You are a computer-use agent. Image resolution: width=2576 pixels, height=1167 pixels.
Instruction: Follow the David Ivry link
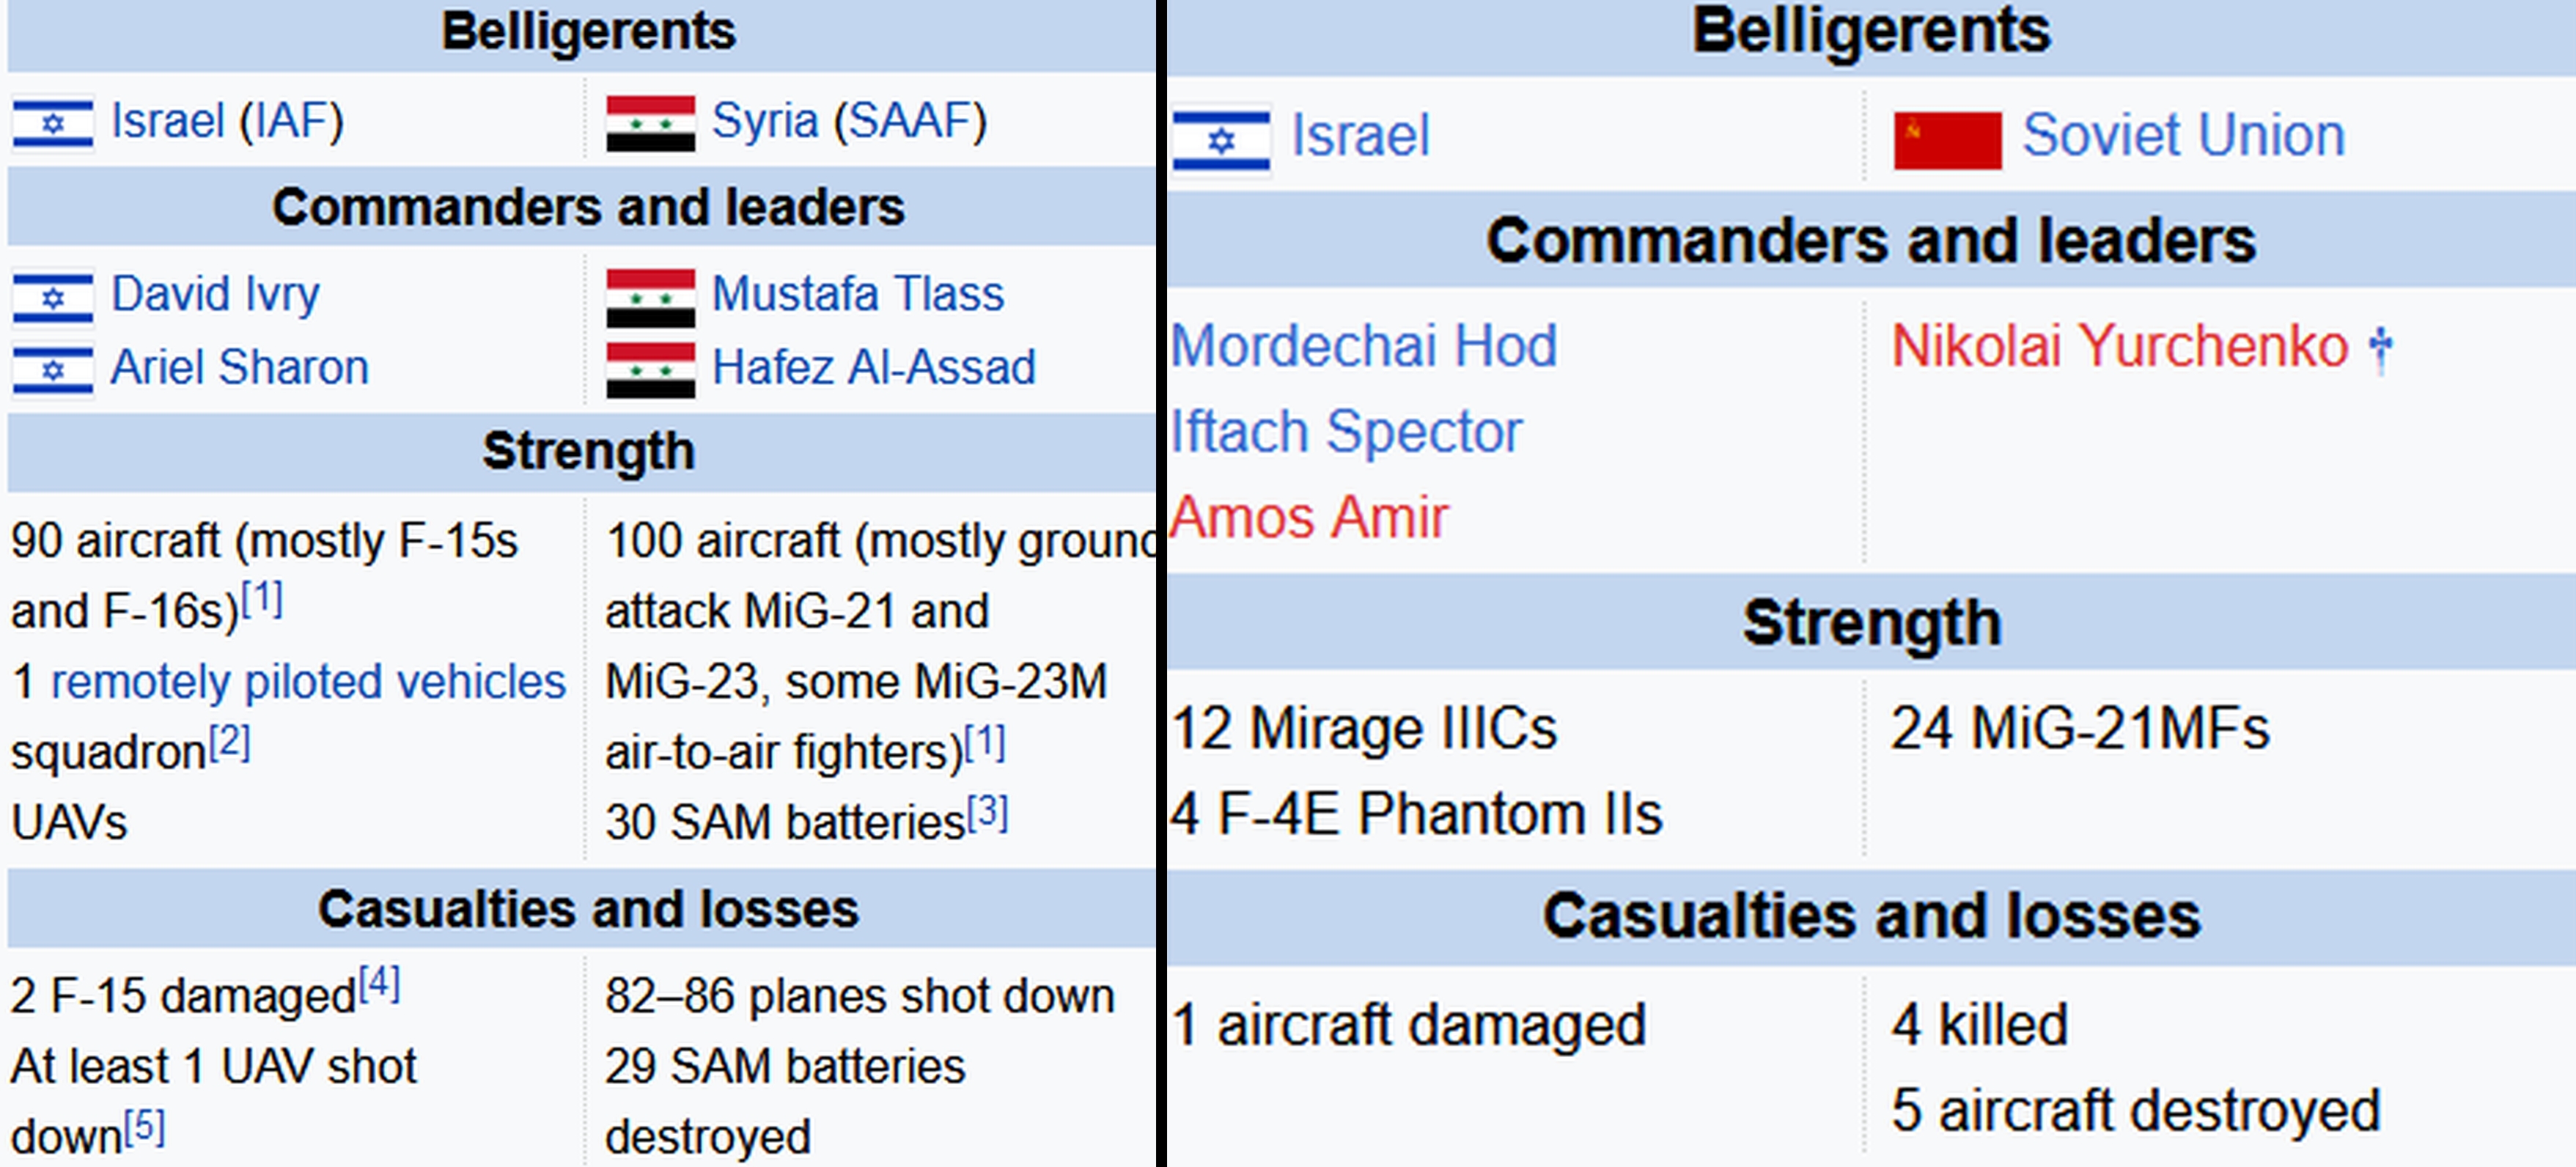coord(215,294)
